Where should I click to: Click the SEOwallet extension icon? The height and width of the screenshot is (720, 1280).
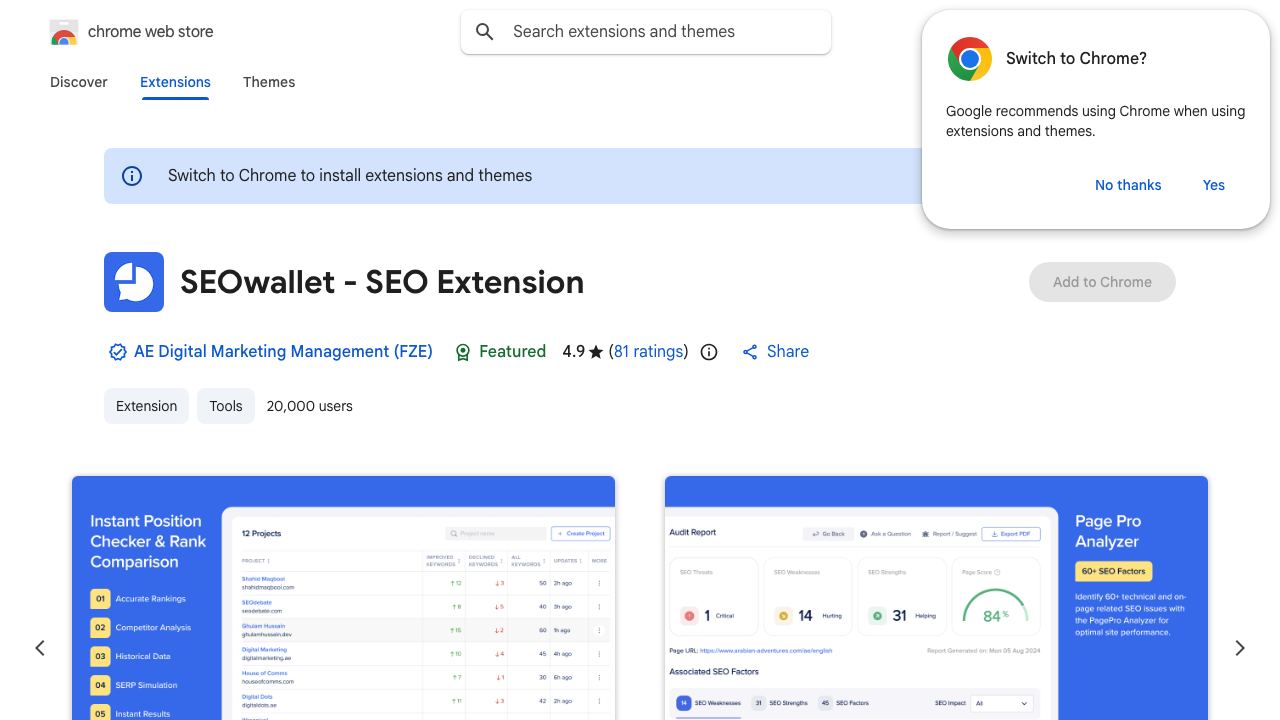coord(134,282)
